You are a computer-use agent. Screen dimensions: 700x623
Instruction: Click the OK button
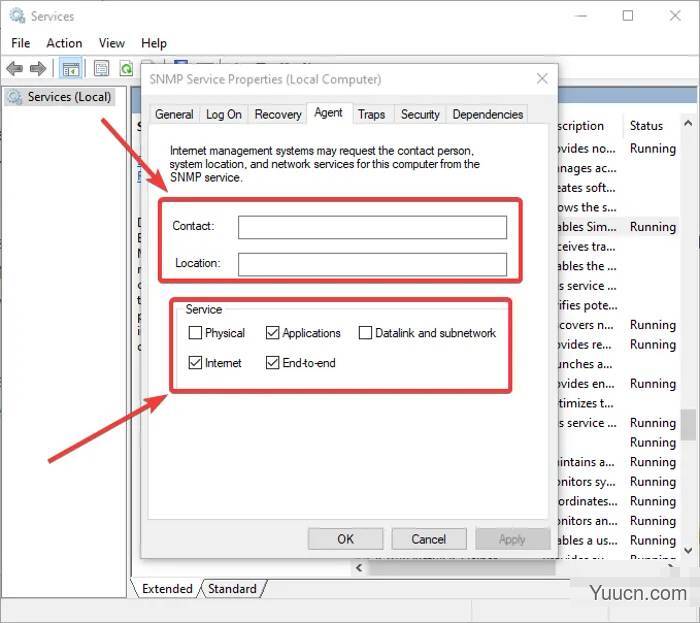pyautogui.click(x=346, y=539)
